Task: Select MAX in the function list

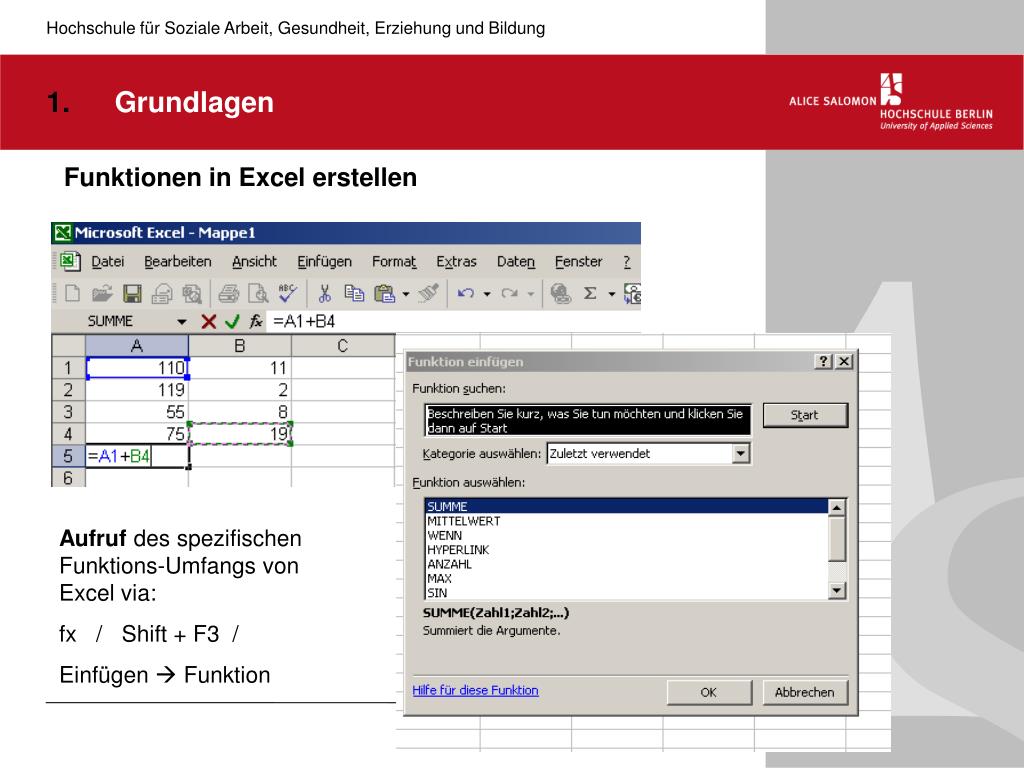Action: 626,579
